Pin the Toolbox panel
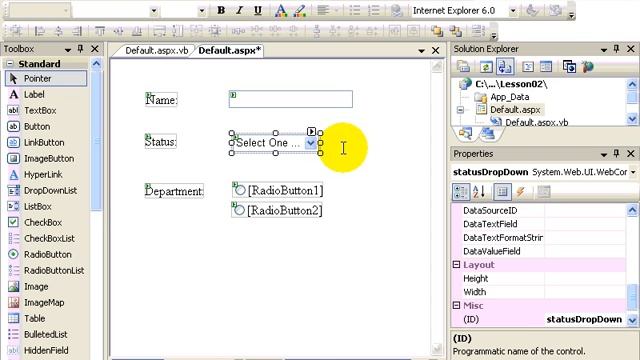The height and width of the screenshot is (360, 640). [x=80, y=49]
